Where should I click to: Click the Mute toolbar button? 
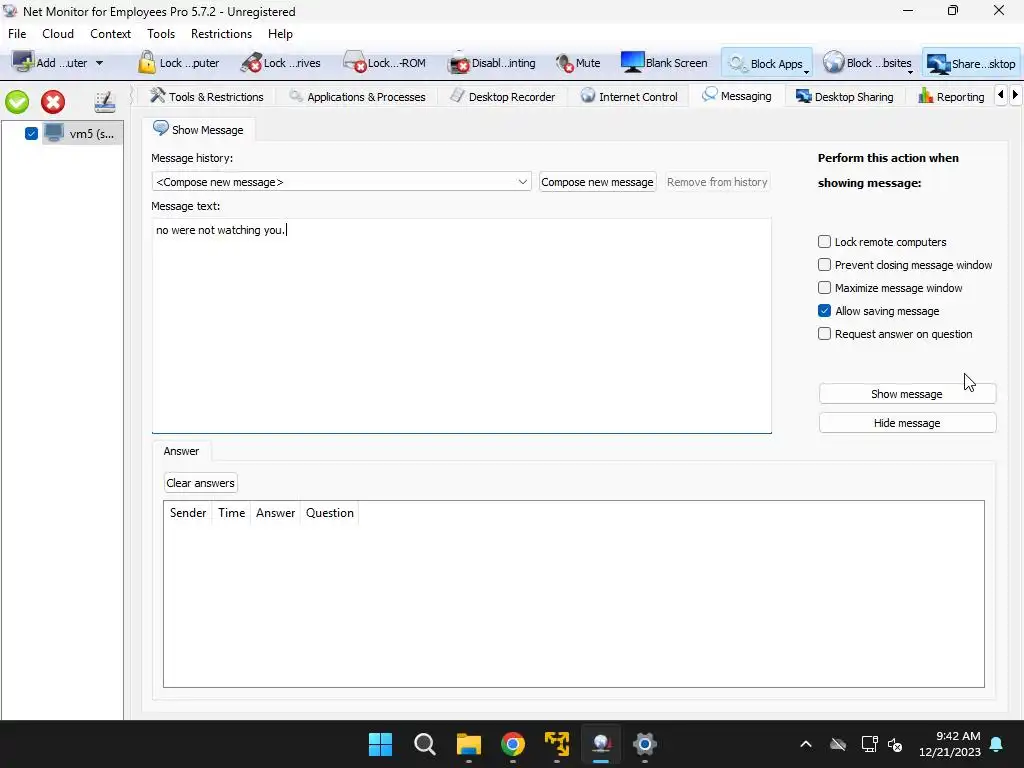(x=577, y=63)
